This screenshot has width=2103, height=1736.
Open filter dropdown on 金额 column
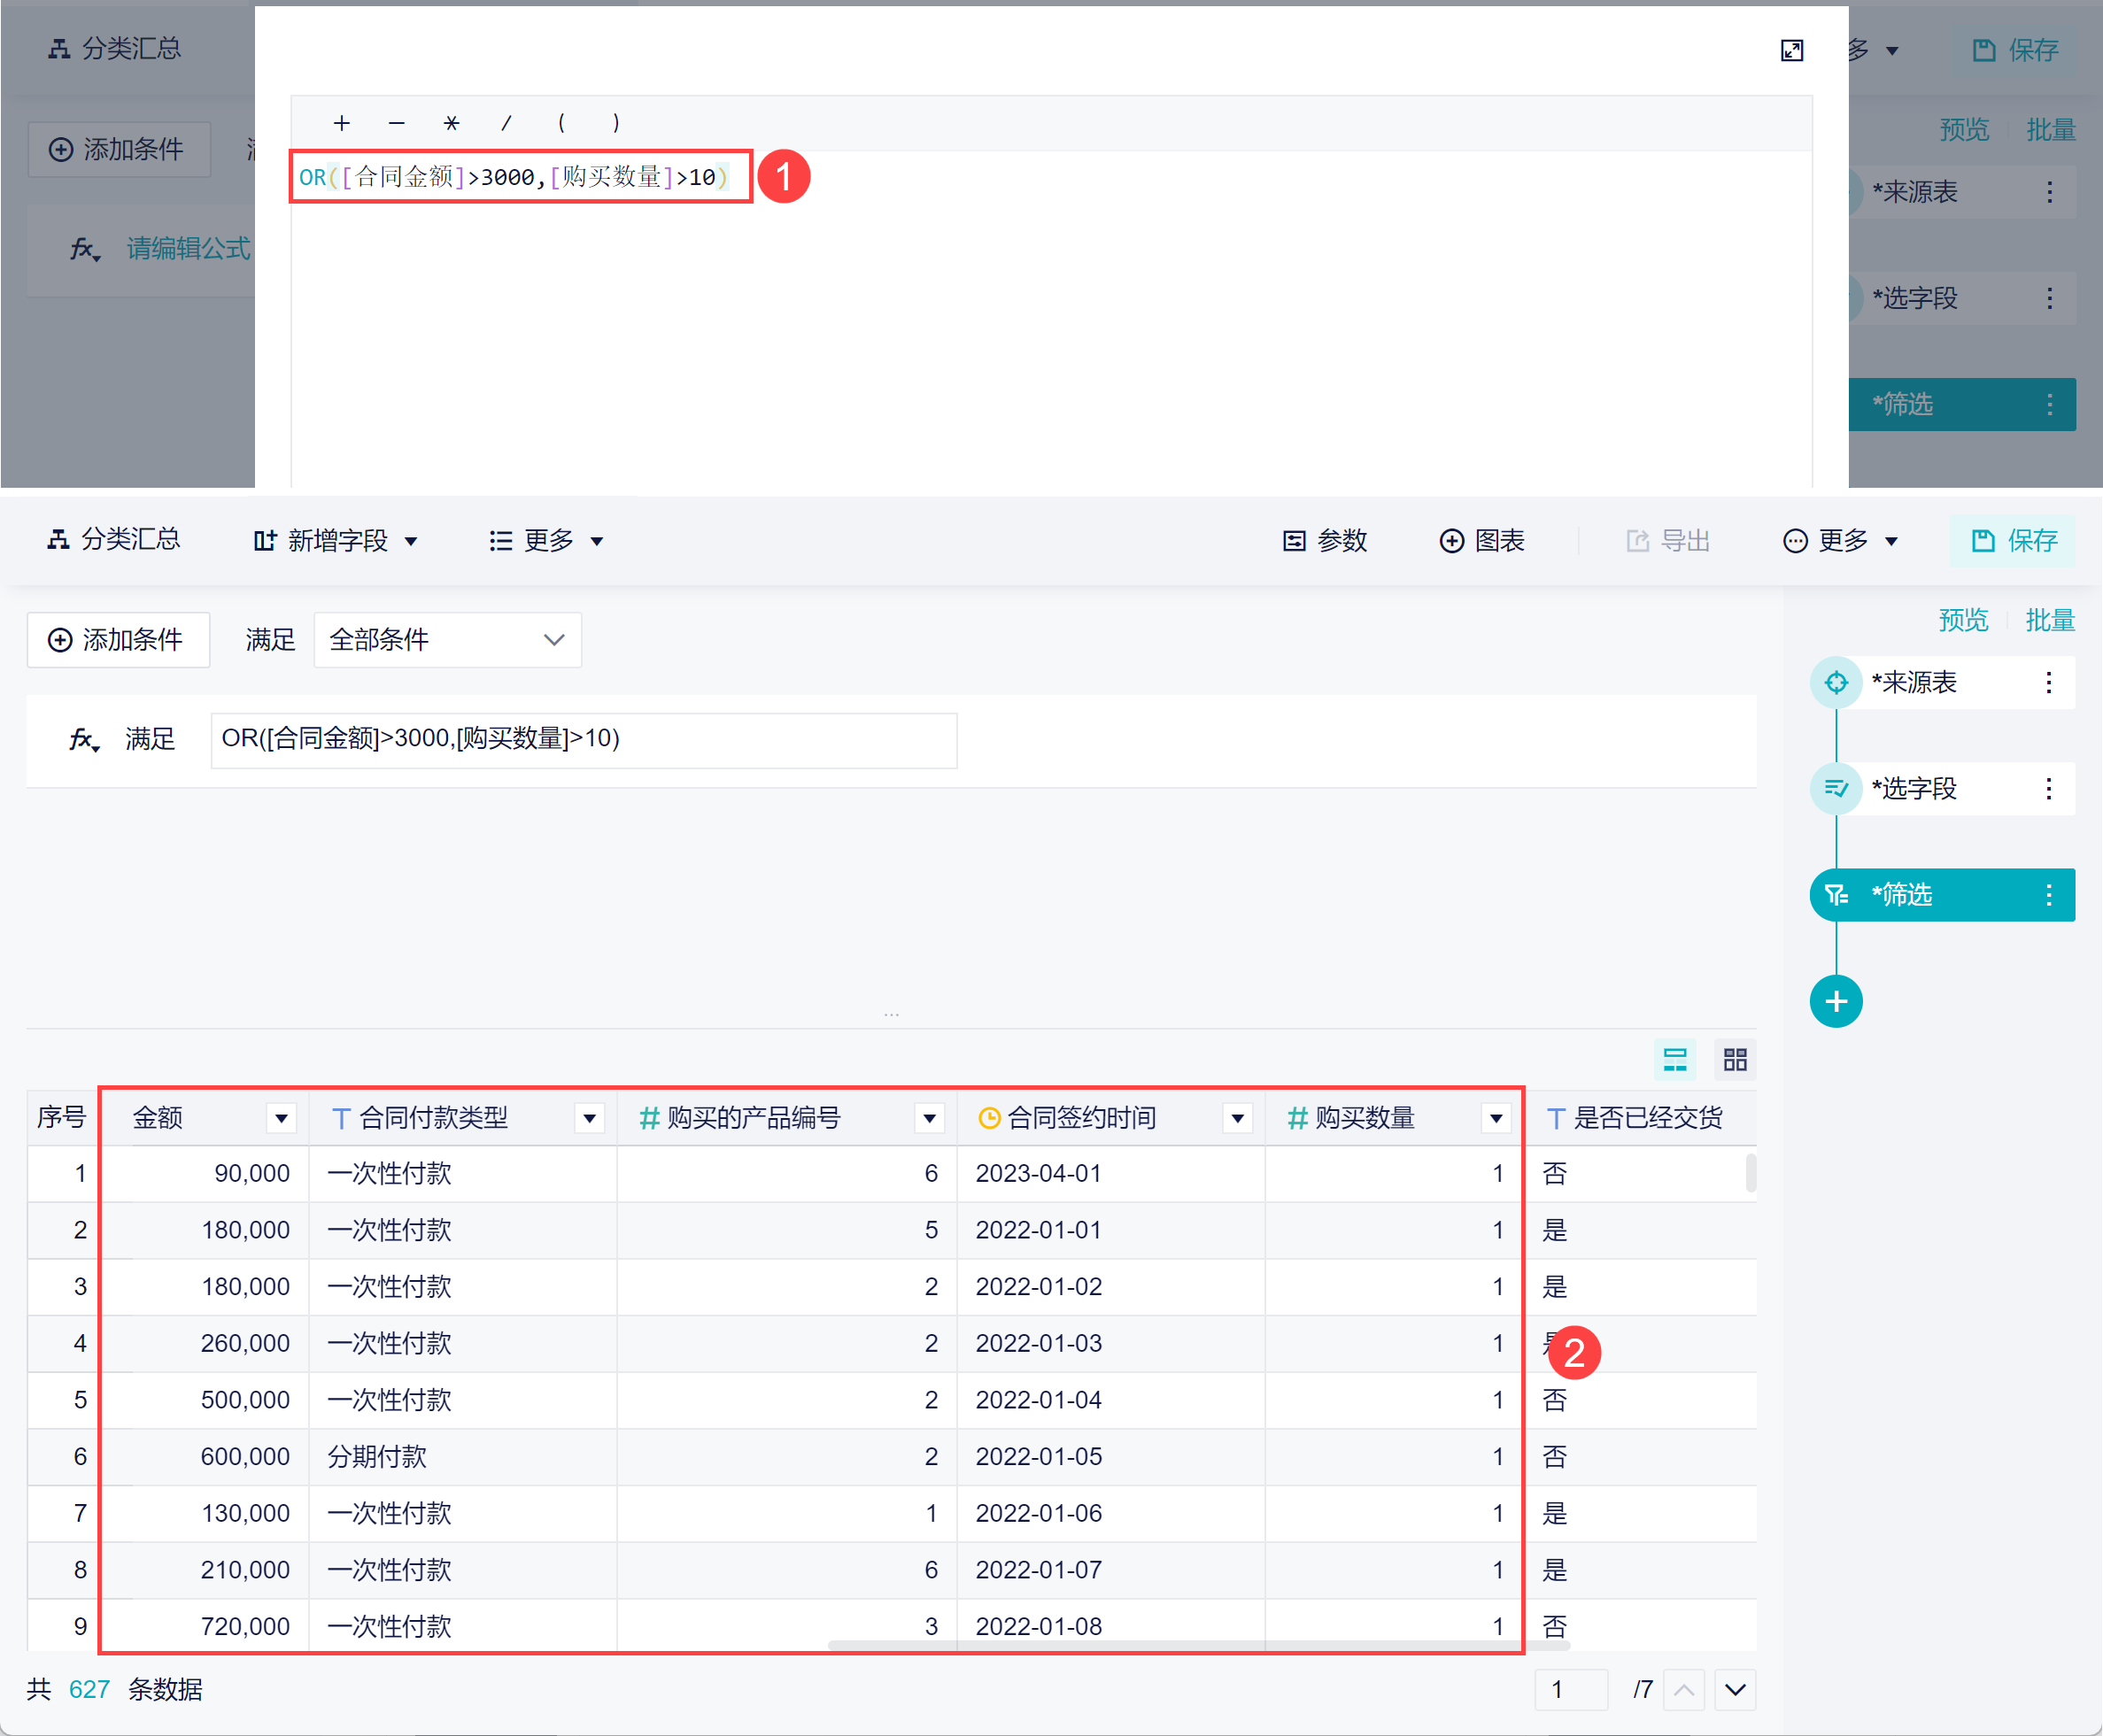click(x=282, y=1118)
